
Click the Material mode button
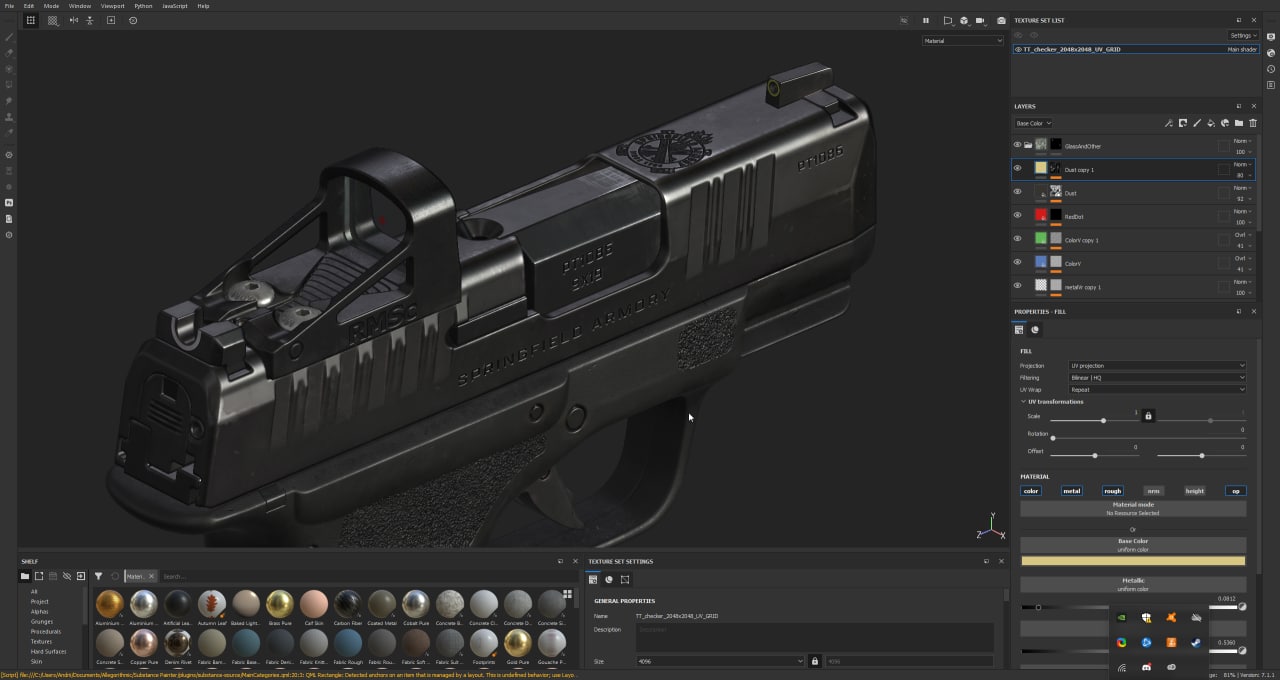click(1133, 508)
